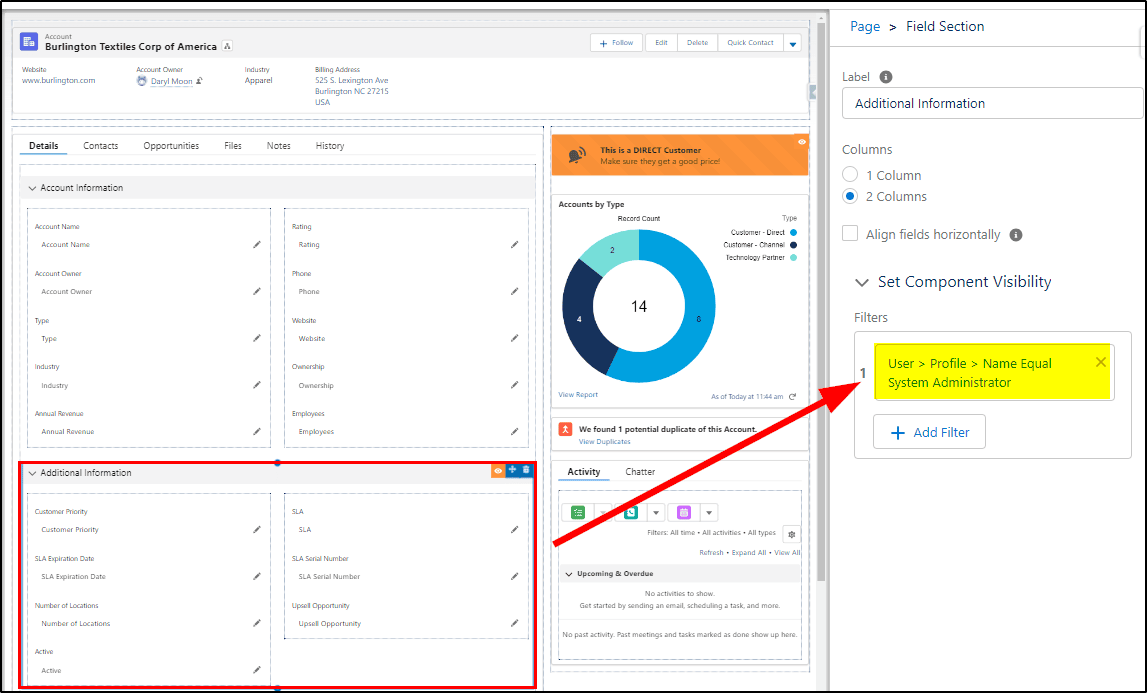Viewport: 1147px width, 693px height.
Task: Open the activity timeline gear settings
Action: tap(791, 534)
